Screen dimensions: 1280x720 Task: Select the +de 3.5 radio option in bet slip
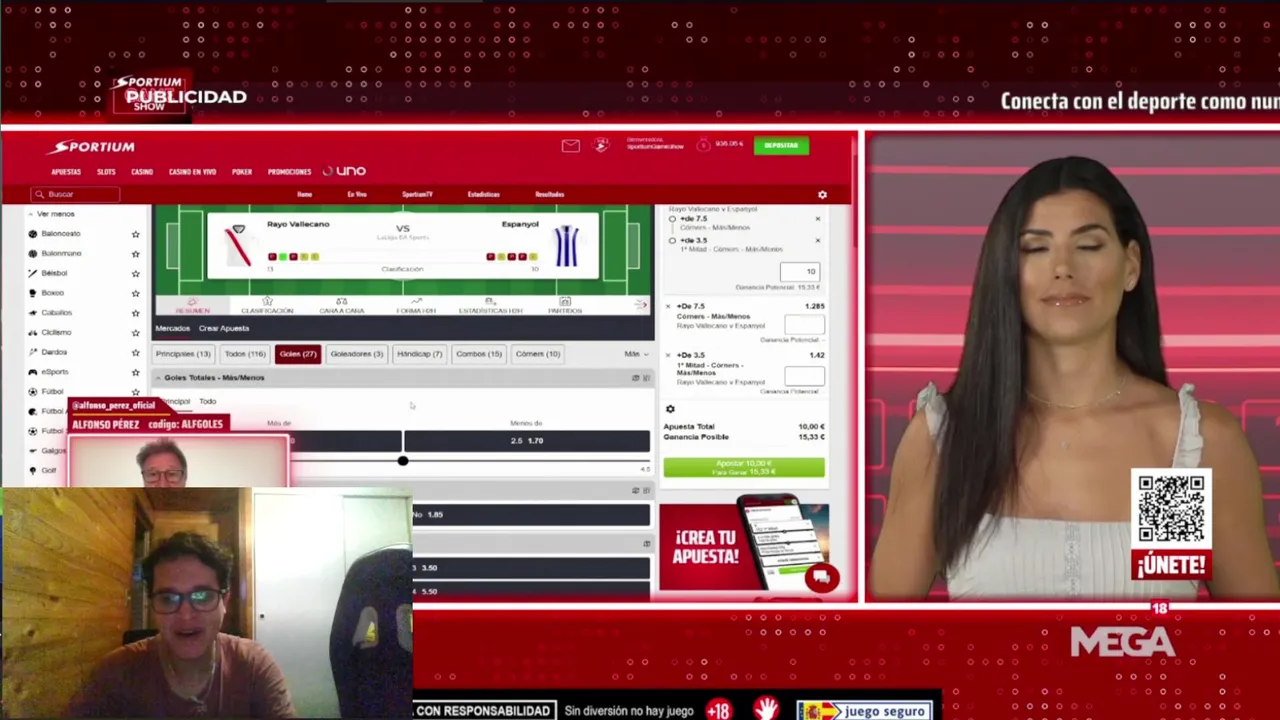click(672, 241)
